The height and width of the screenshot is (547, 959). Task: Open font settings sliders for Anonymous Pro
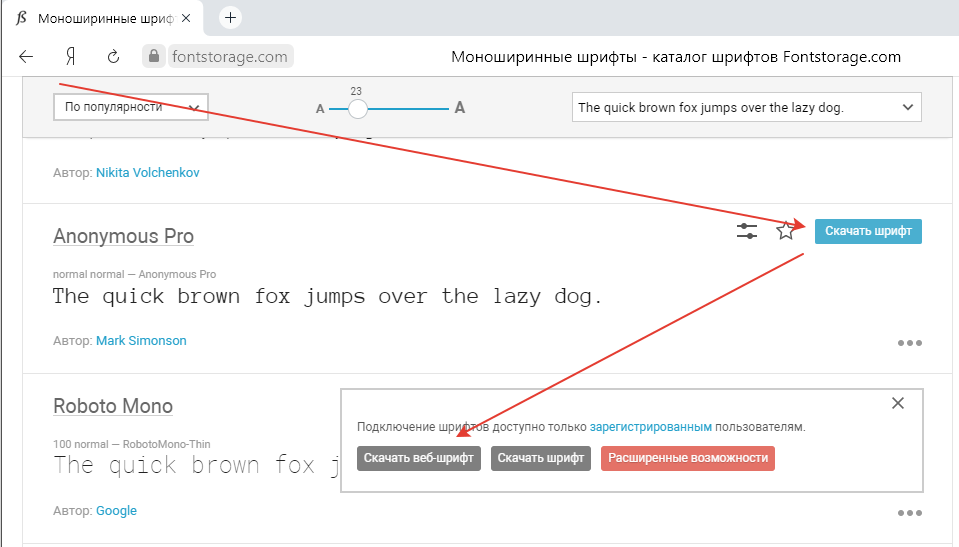tap(747, 232)
